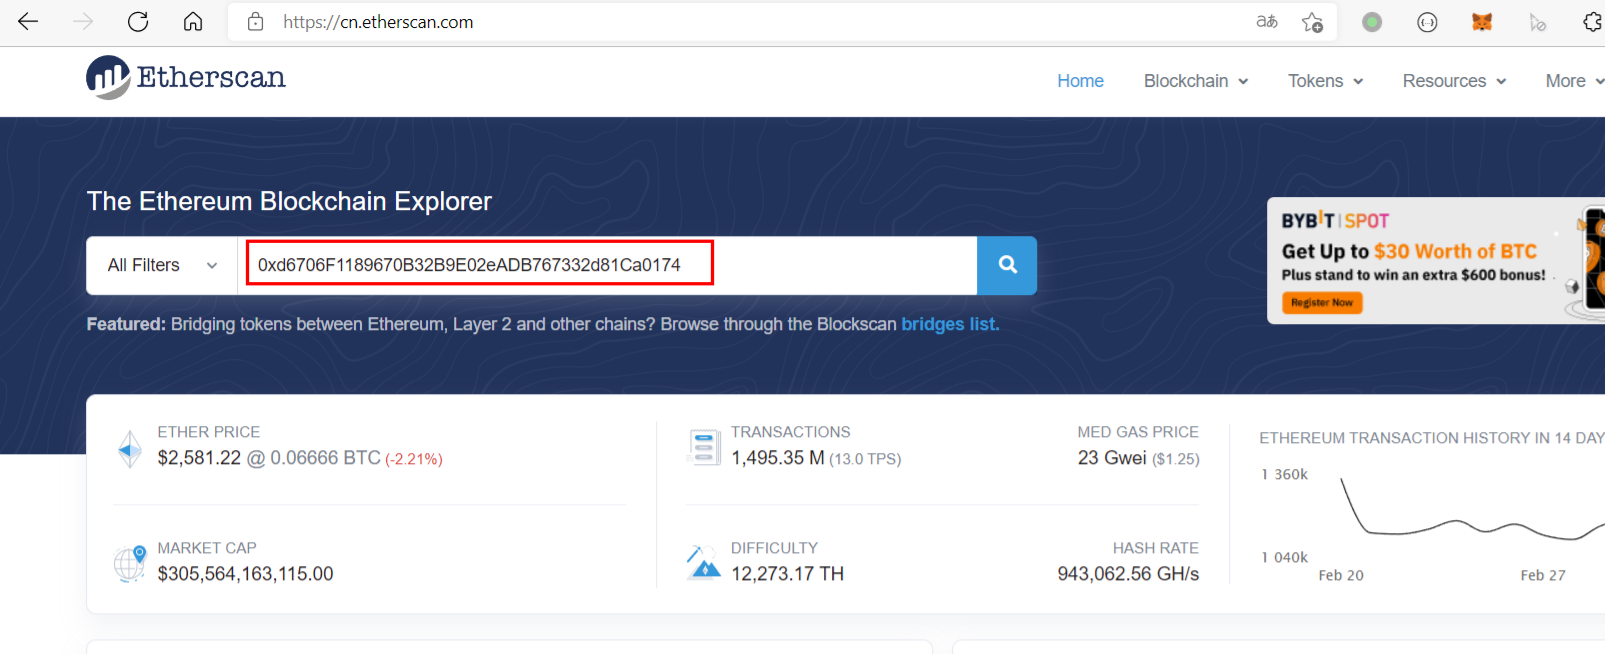Open the grey cursor extension icon
The height and width of the screenshot is (654, 1605).
click(x=1538, y=21)
